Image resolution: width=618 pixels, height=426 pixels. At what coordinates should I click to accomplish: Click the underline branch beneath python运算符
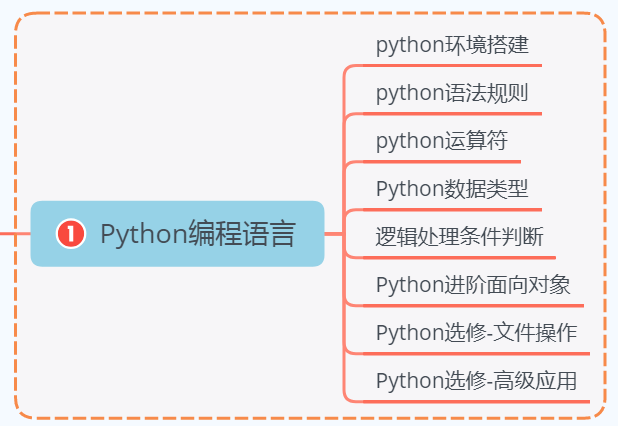[442, 162]
